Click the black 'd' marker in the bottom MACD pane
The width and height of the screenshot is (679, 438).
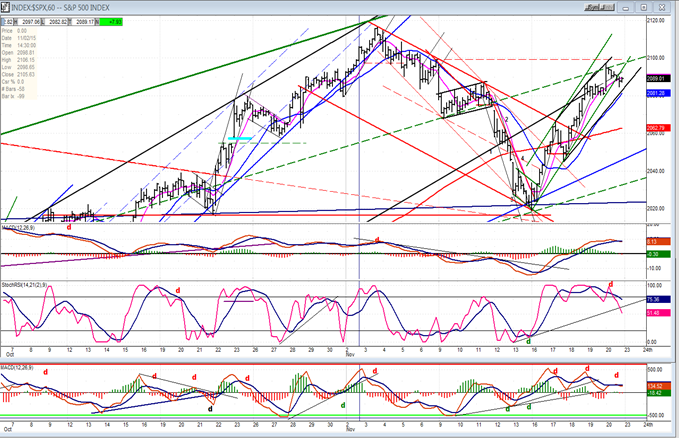(210, 409)
